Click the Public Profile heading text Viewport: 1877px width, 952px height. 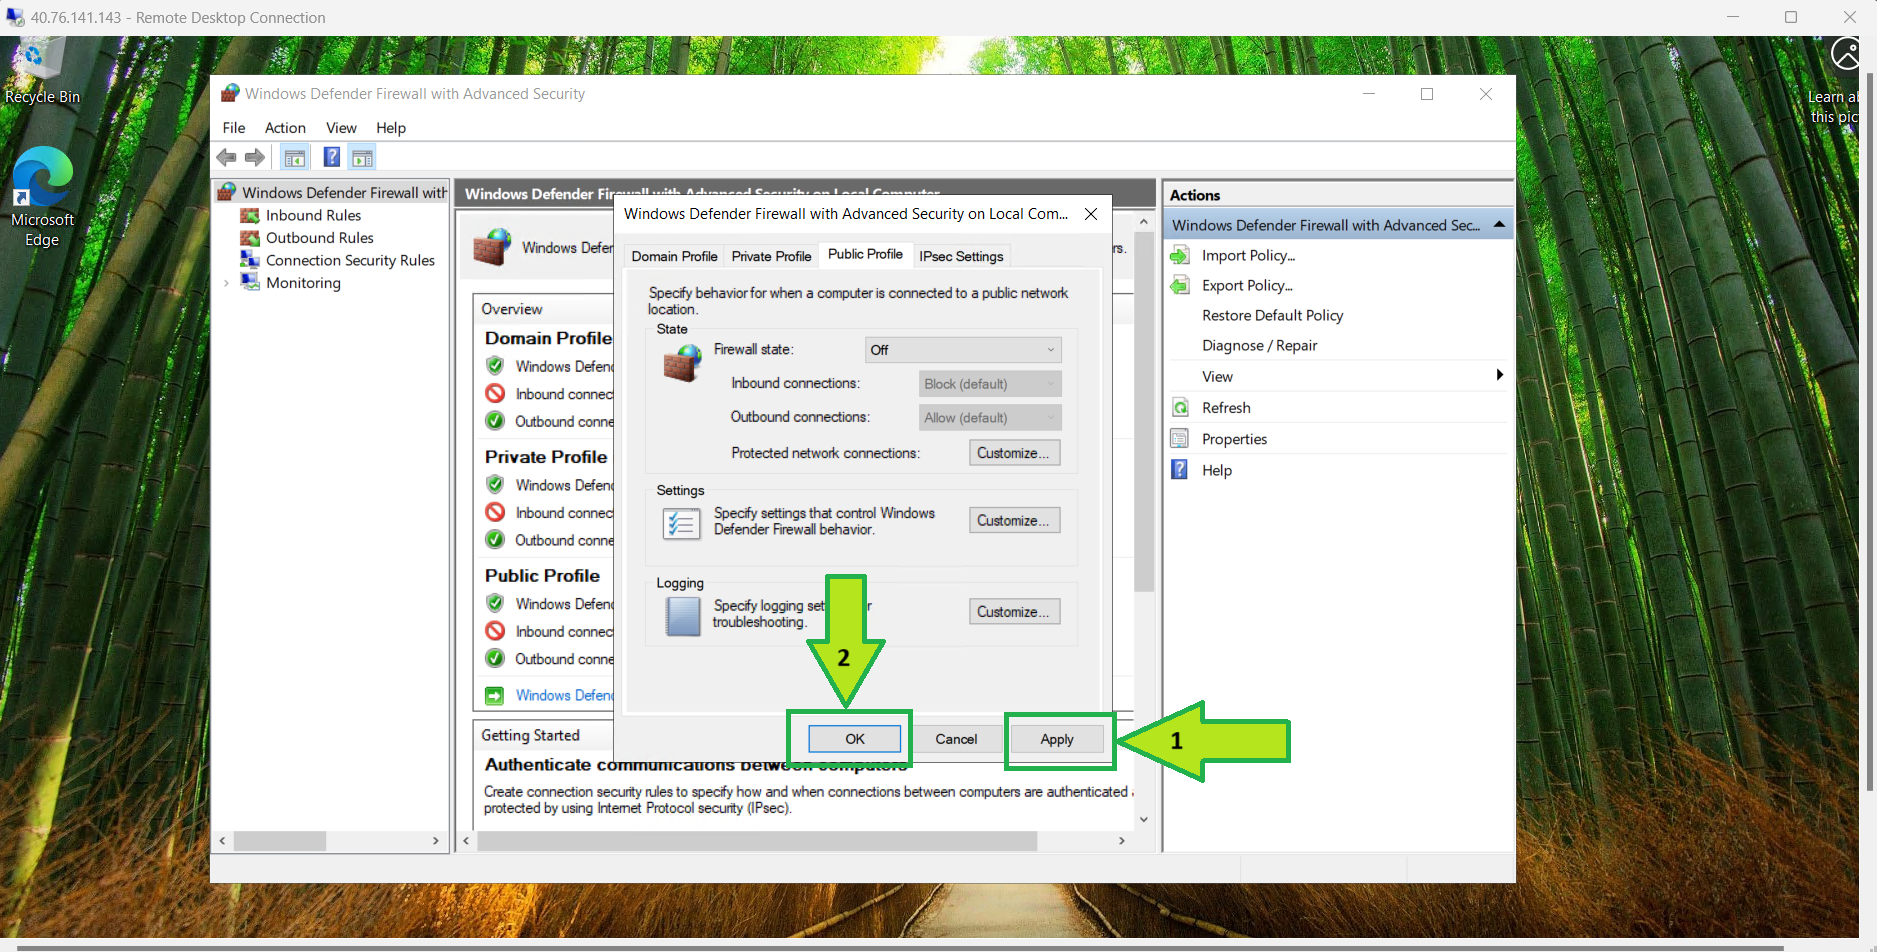pos(542,575)
